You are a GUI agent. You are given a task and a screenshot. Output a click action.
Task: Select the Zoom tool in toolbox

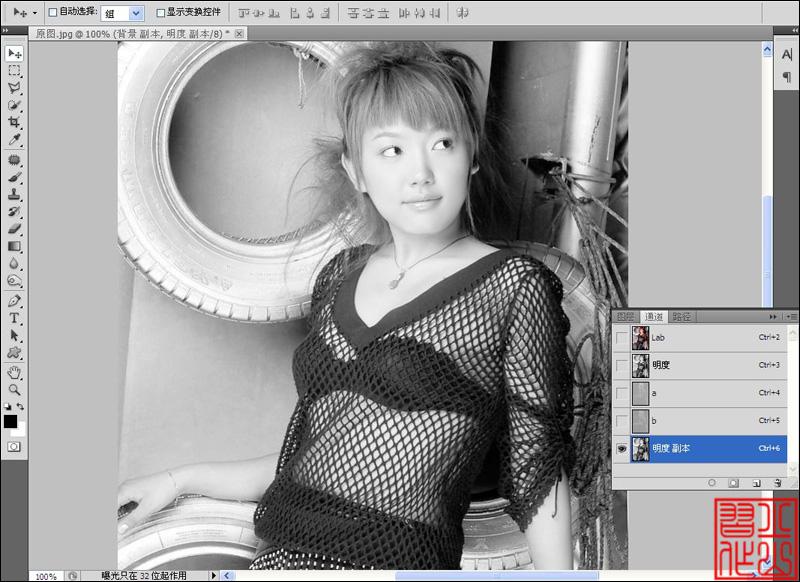coord(14,390)
